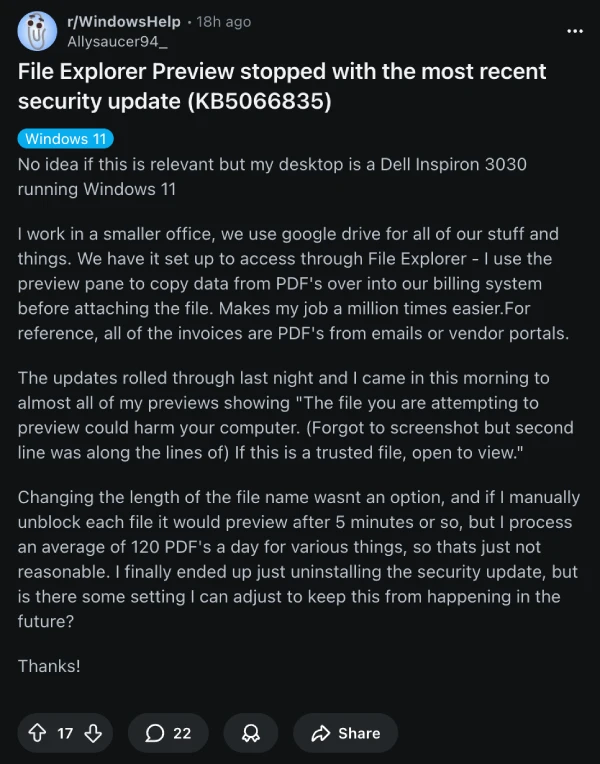Click the share arrow icon
This screenshot has height=764, width=600.
(x=321, y=733)
